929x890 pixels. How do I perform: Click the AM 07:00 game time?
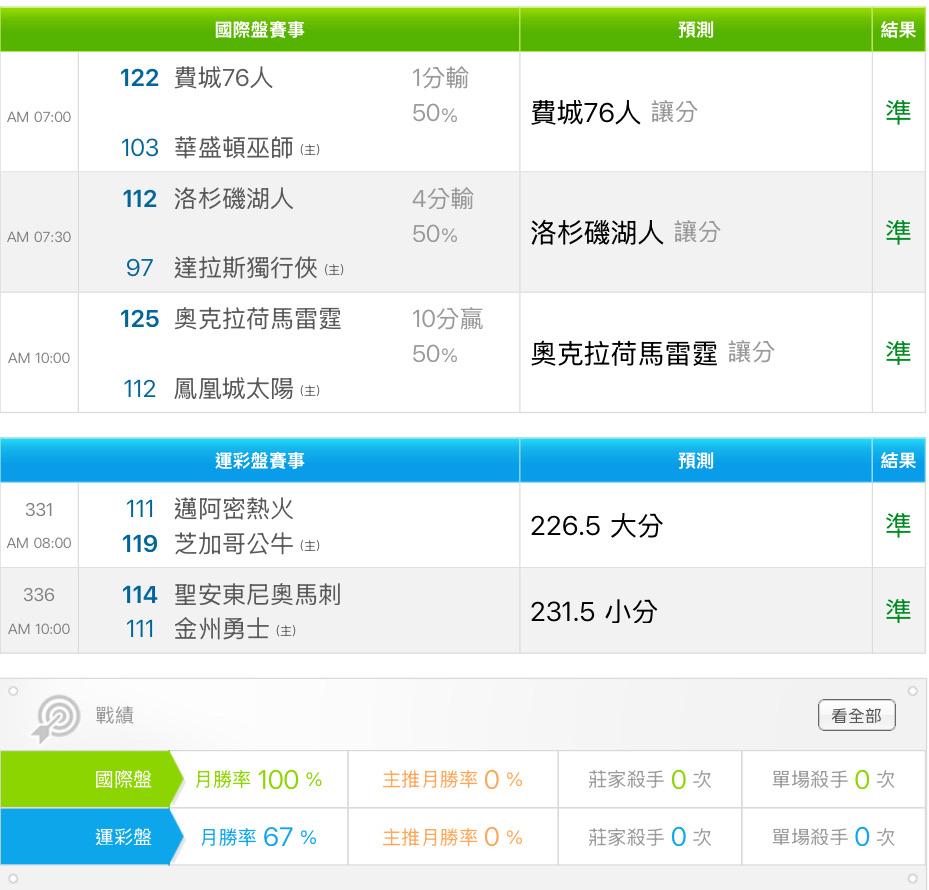tap(39, 117)
